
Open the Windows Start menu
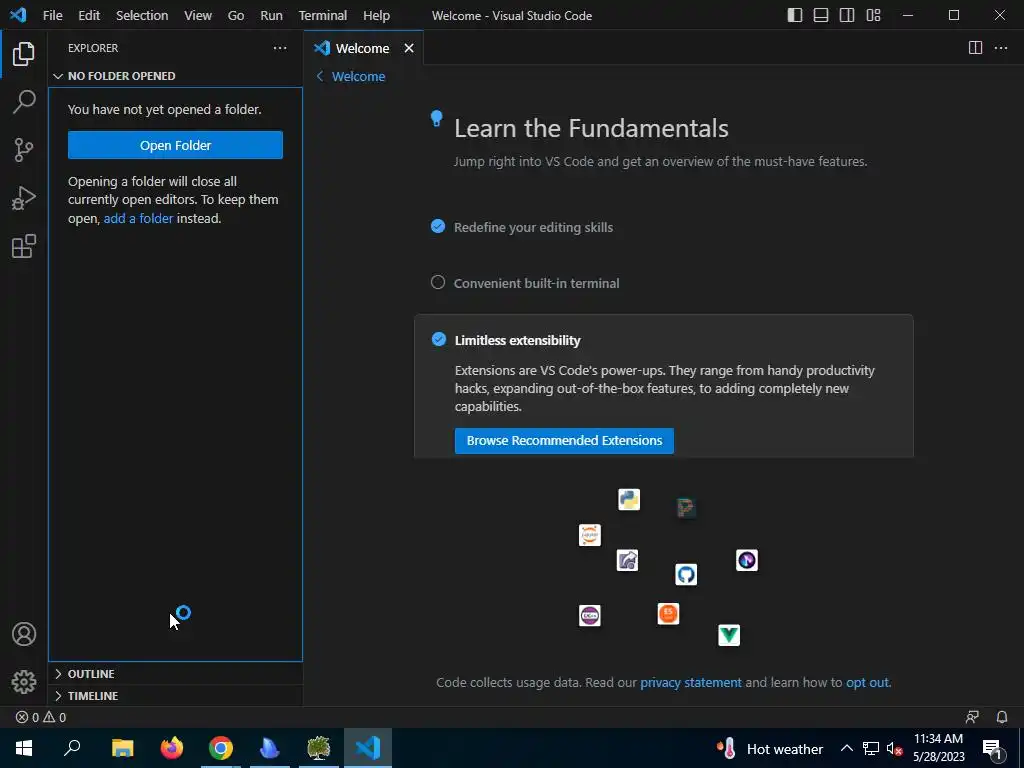coord(24,748)
